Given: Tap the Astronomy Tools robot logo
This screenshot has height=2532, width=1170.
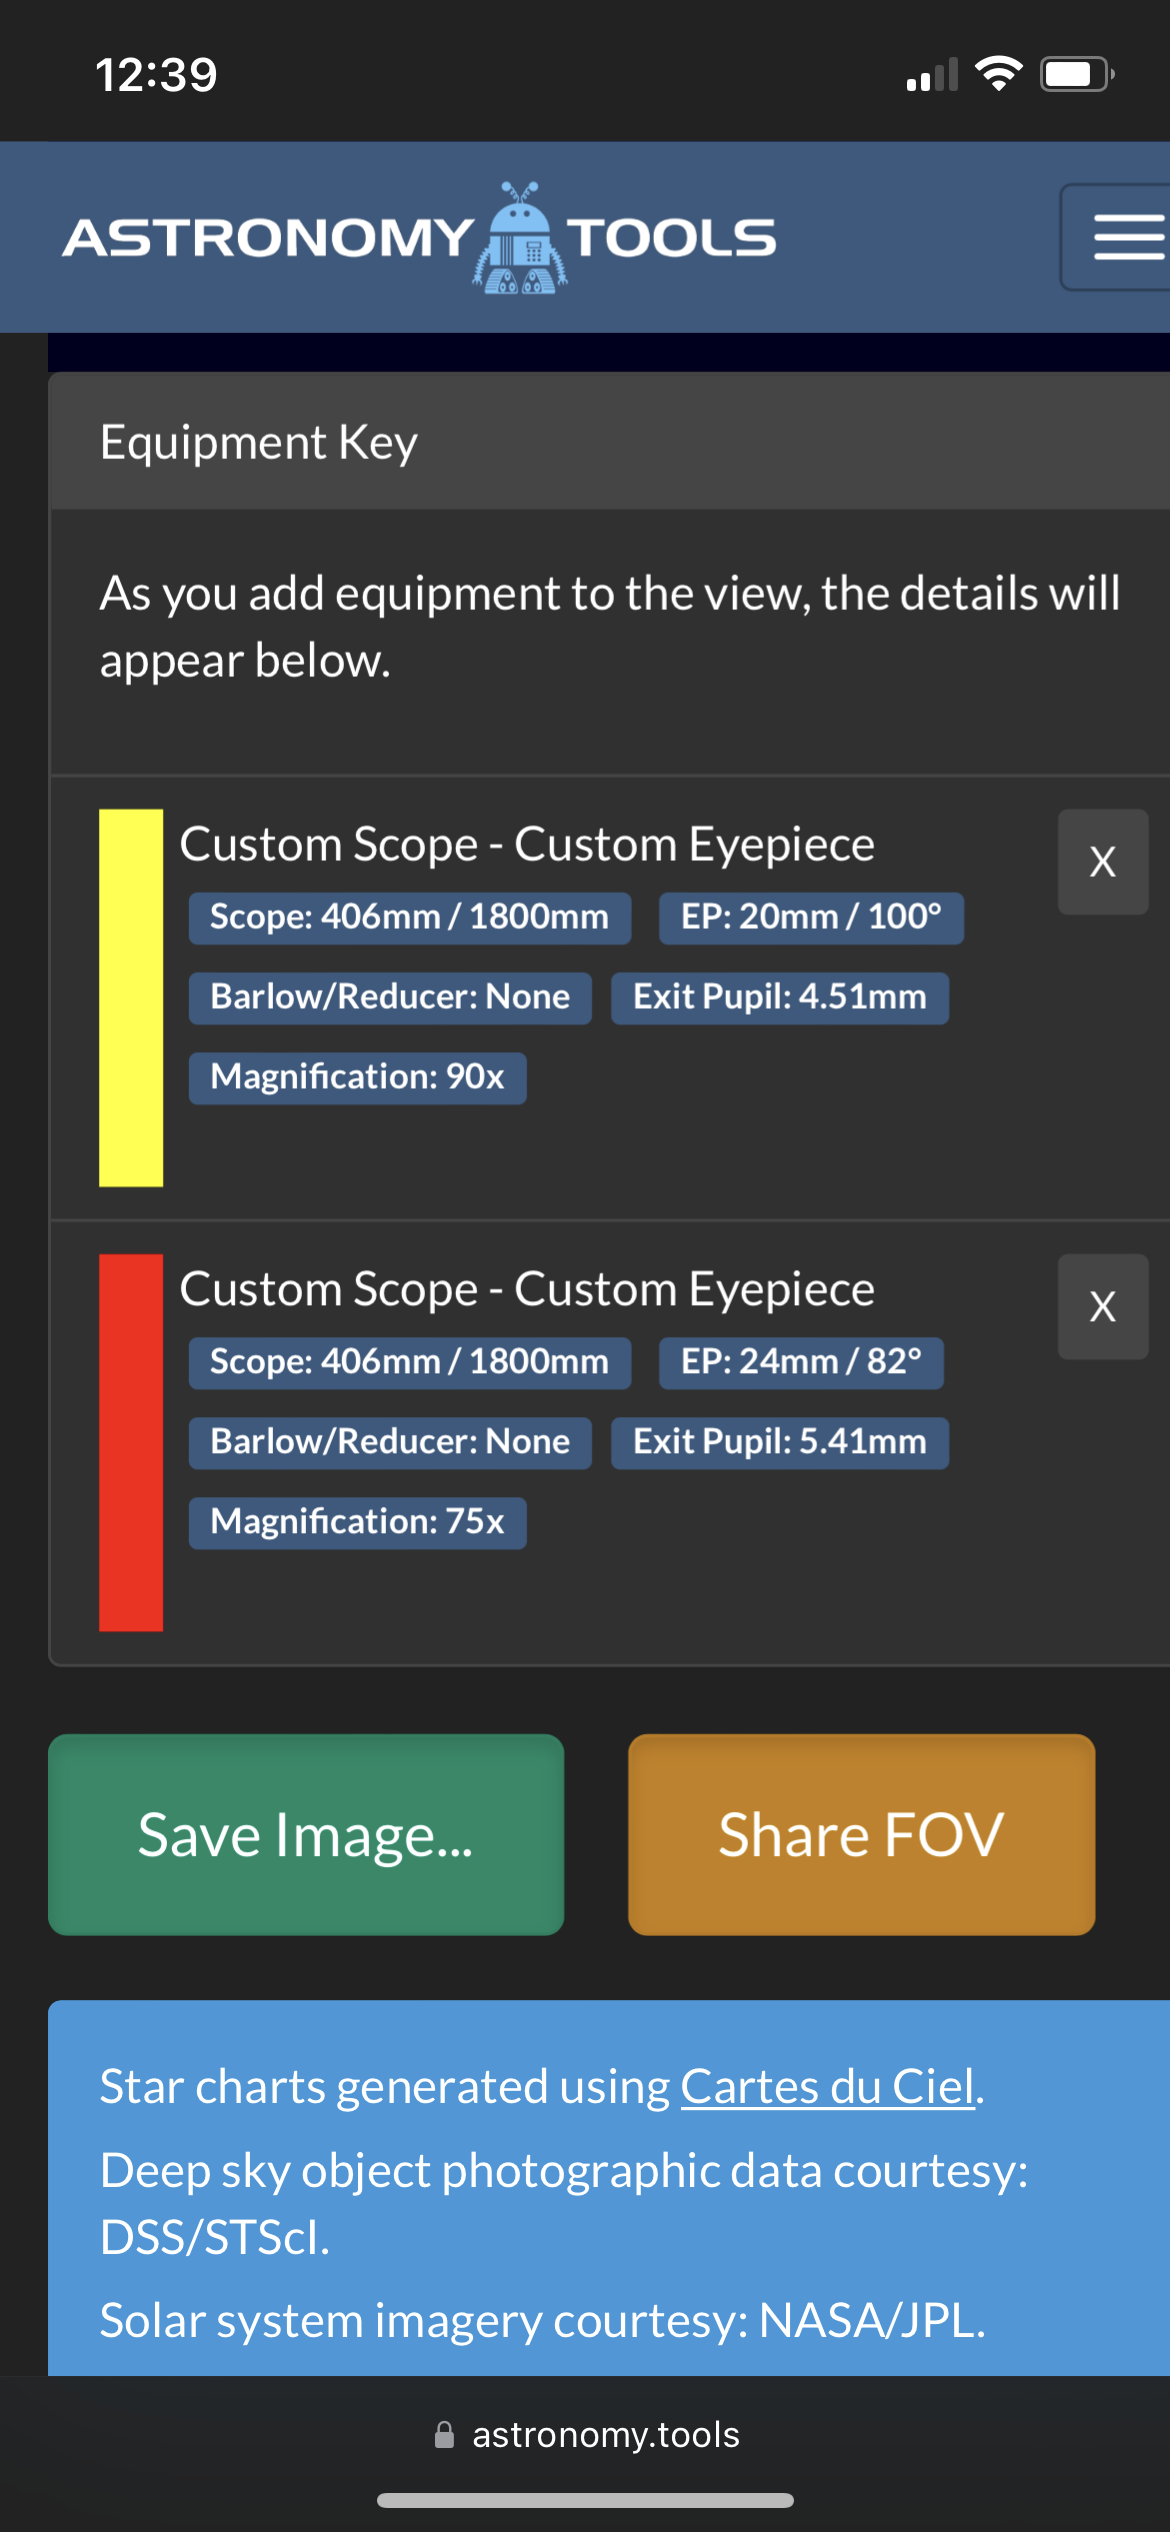Looking at the screenshot, I should pos(520,238).
